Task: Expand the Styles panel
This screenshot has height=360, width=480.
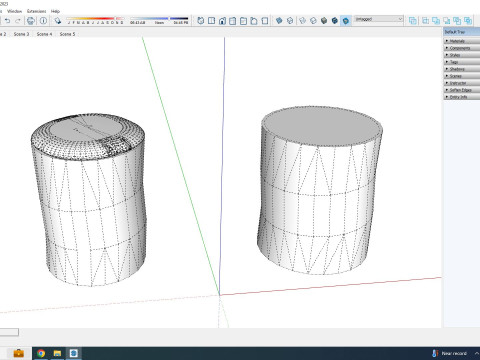Action: click(x=462, y=55)
